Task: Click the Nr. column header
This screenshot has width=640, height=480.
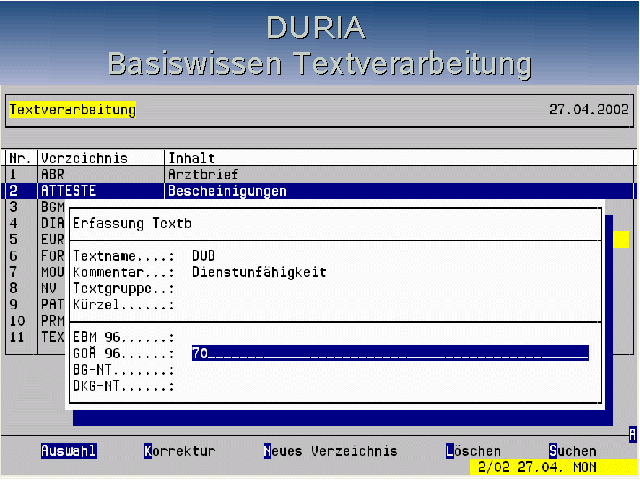Action: point(20,158)
